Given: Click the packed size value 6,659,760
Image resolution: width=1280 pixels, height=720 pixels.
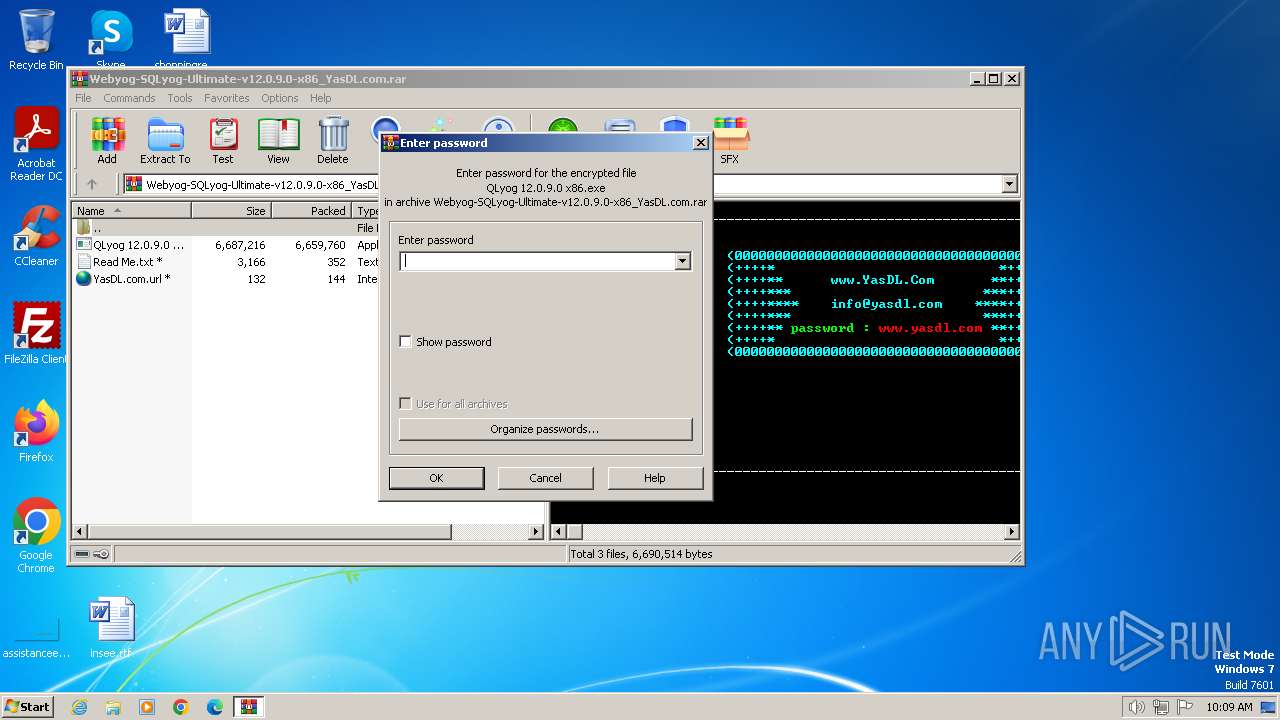Looking at the screenshot, I should point(320,245).
